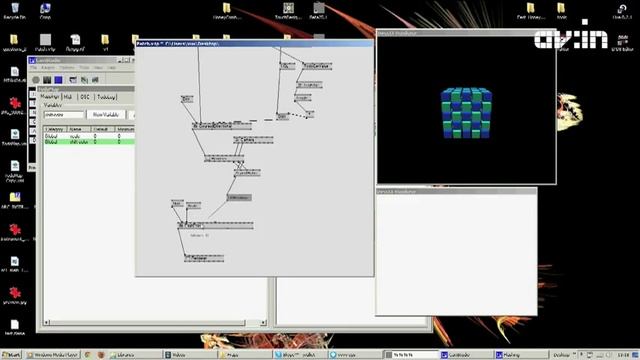Select the first Global variable row
Viewport: 640px width, 360px height.
89,136
